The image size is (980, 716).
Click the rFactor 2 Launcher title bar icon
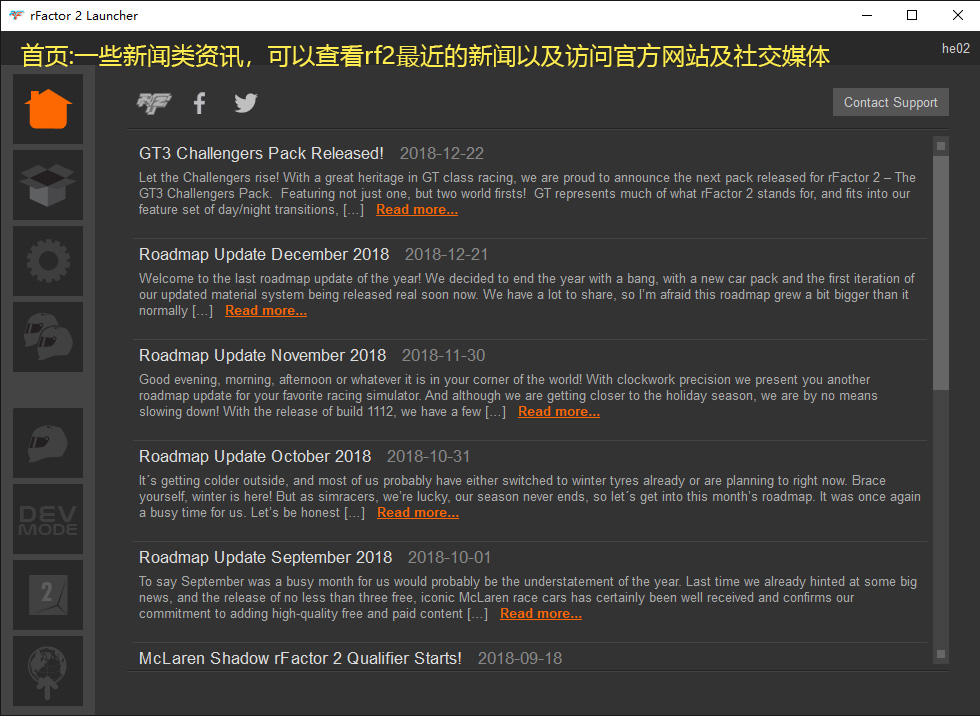coord(17,15)
